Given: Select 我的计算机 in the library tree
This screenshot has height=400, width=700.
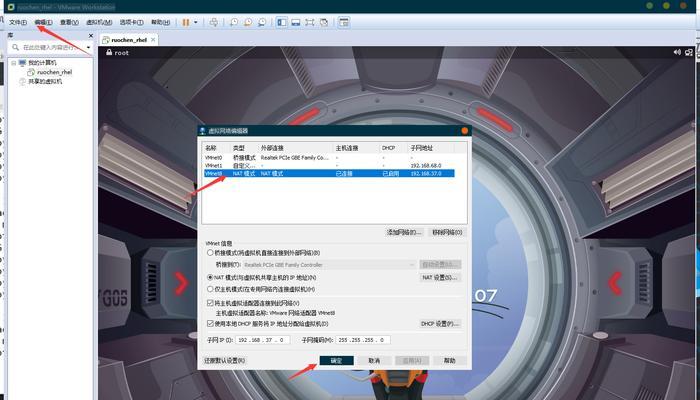Looking at the screenshot, I should pyautogui.click(x=42, y=63).
